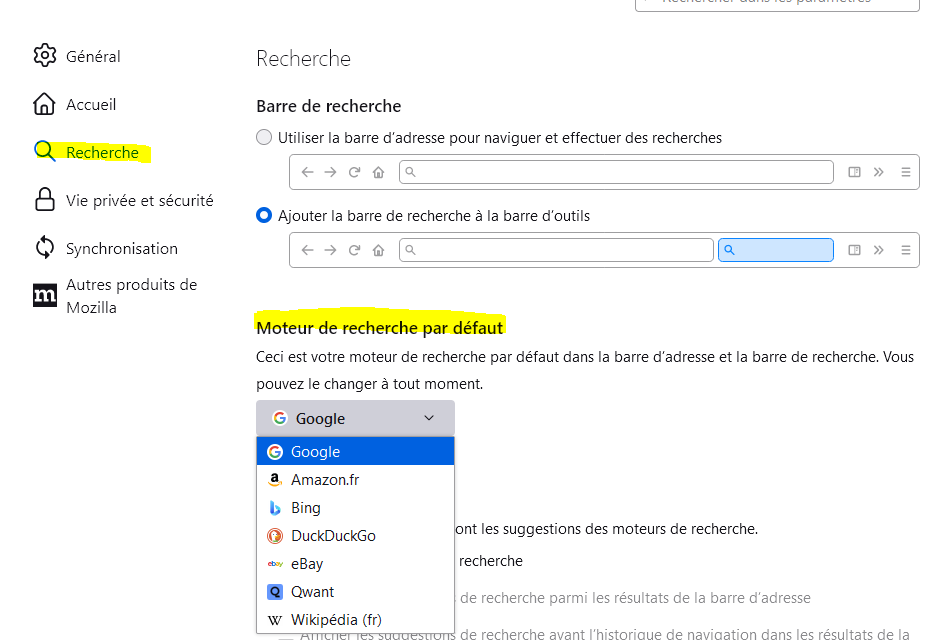Click the chevron on the Google dropdown
Image resolution: width=946 pixels, height=640 pixels.
click(x=429, y=418)
